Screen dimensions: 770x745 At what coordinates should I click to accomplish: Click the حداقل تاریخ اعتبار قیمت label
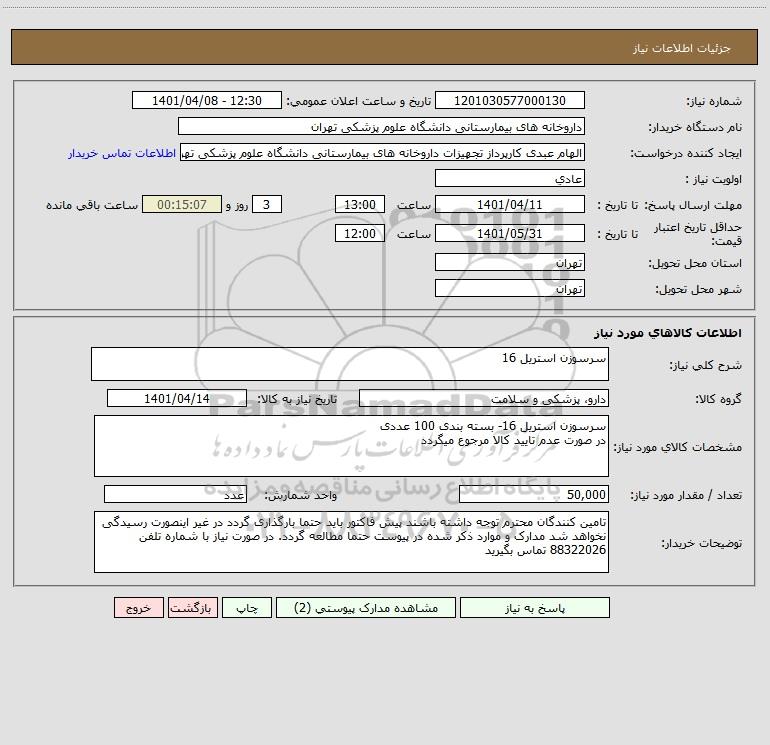[698, 234]
